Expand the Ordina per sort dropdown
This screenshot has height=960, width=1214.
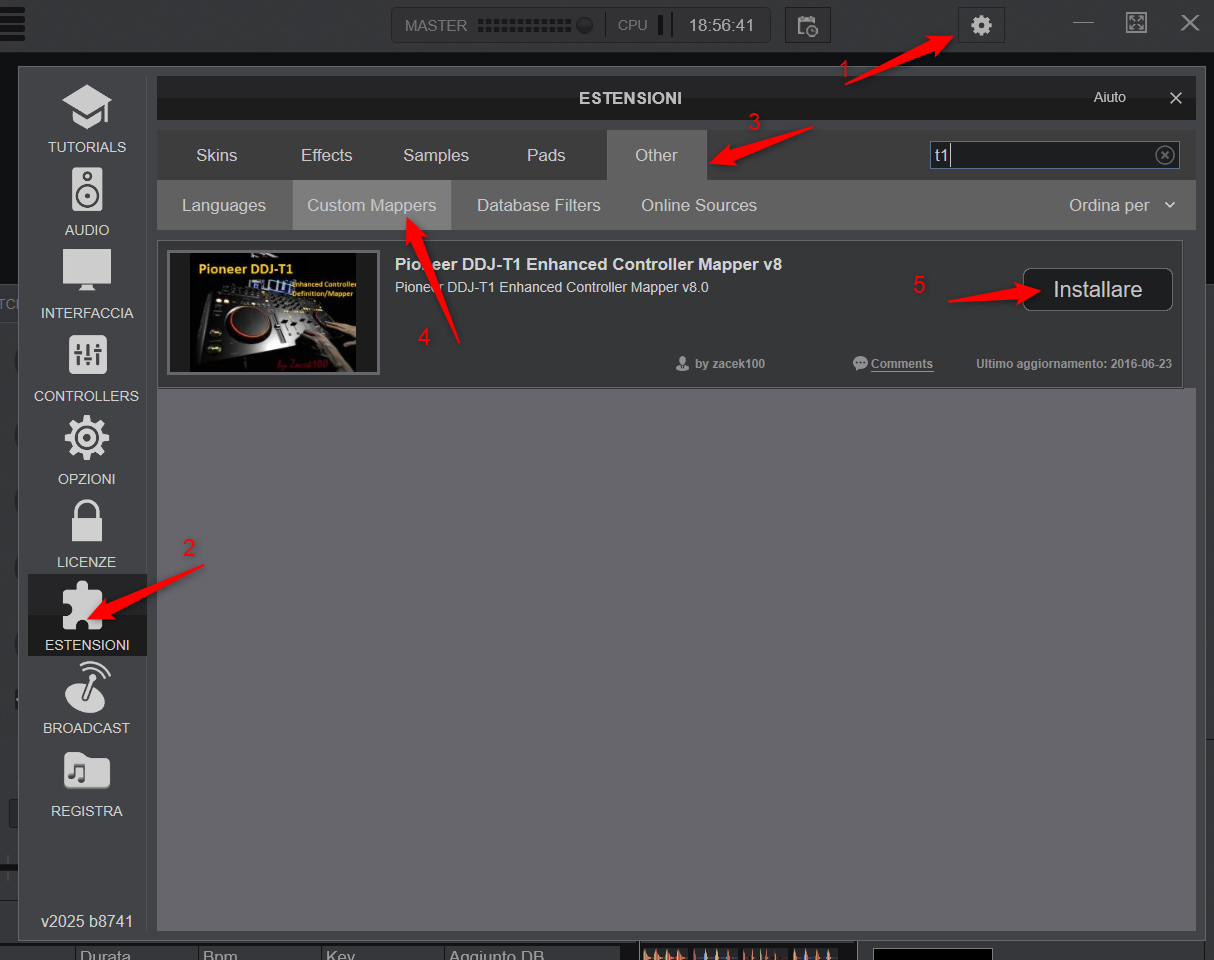(x=1122, y=205)
